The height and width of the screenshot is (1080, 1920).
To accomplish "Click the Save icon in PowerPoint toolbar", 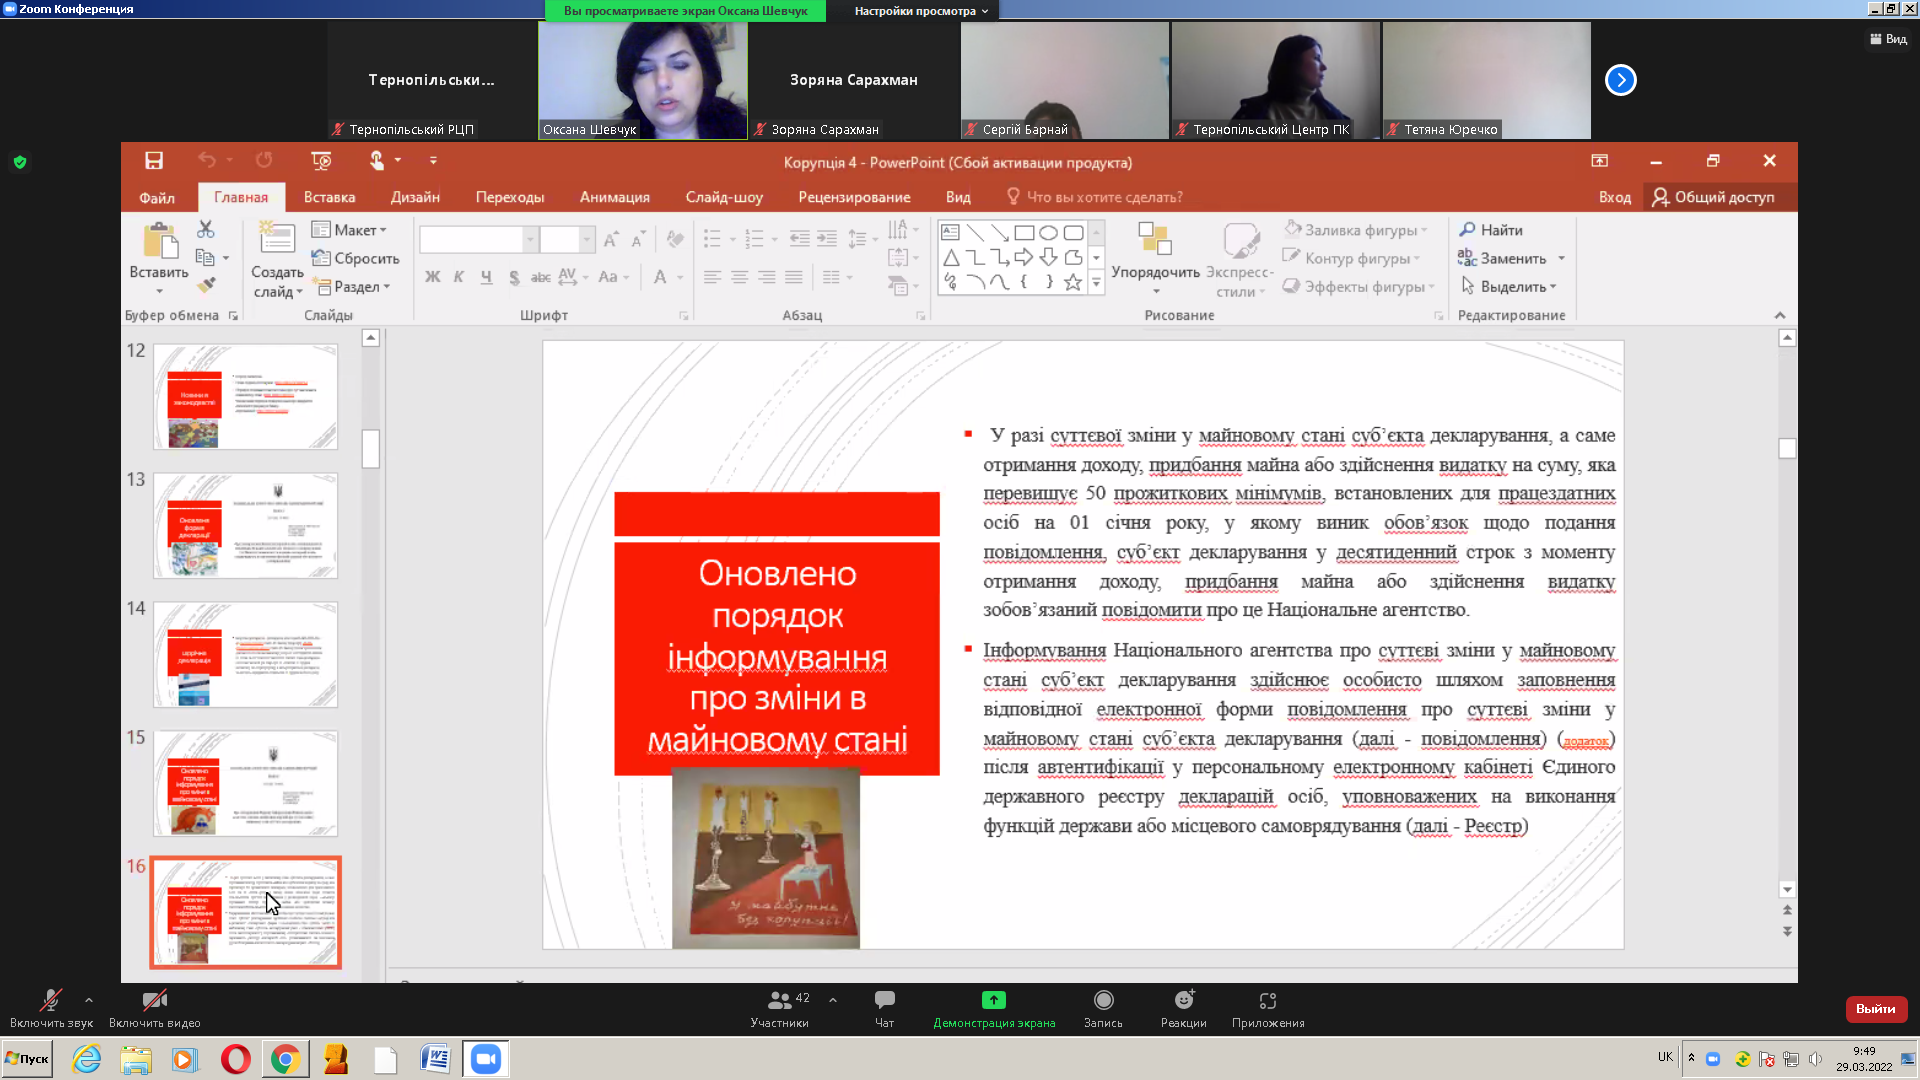I will point(153,160).
